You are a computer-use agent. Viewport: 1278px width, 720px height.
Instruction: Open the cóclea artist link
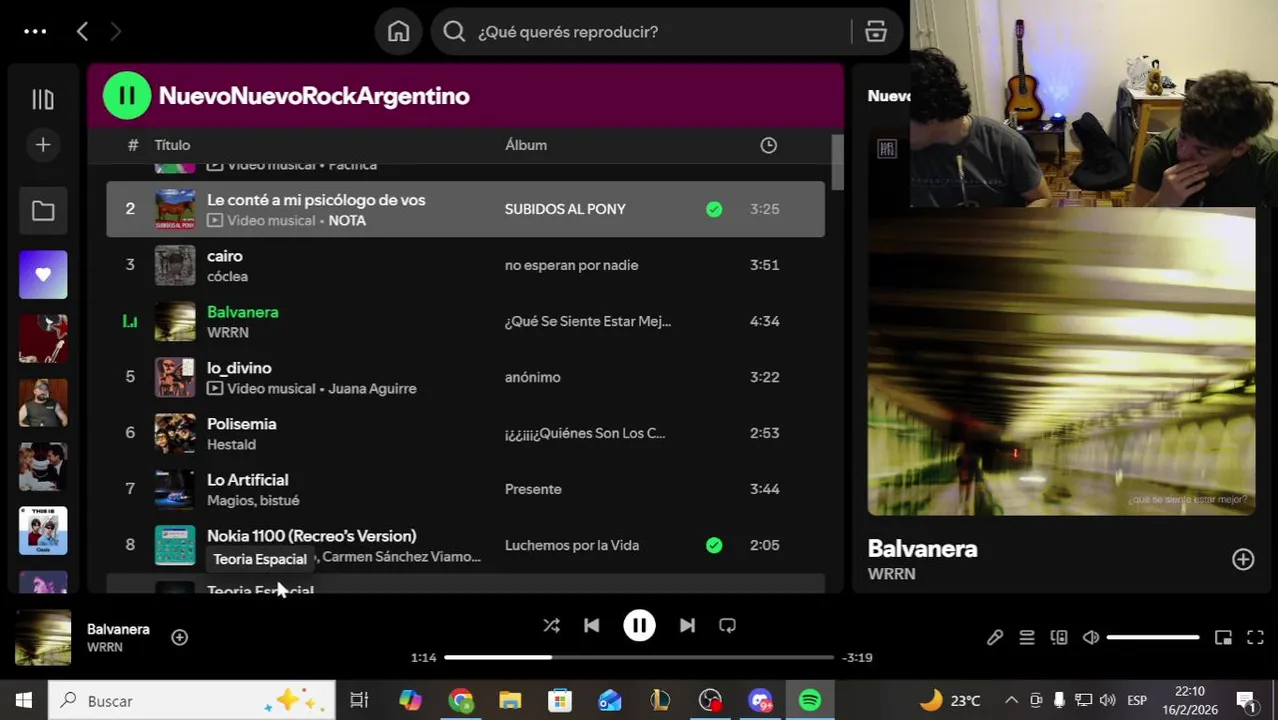pyautogui.click(x=227, y=277)
